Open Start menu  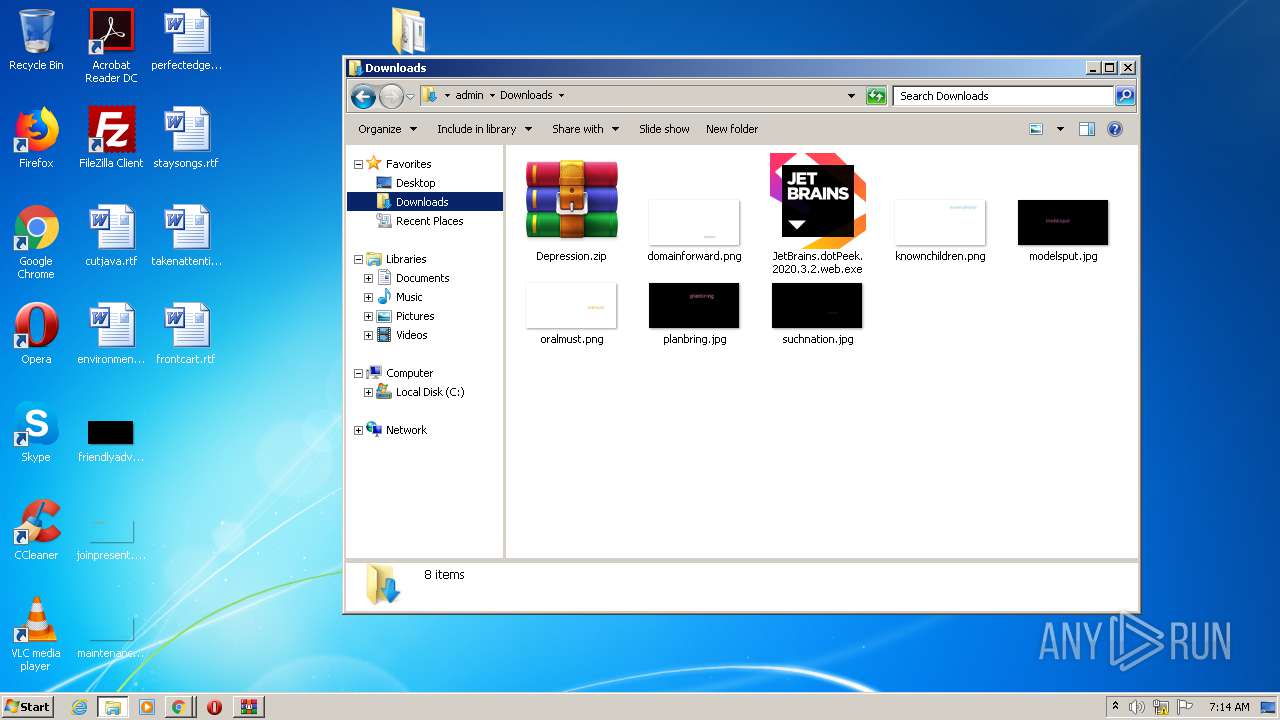pos(28,707)
